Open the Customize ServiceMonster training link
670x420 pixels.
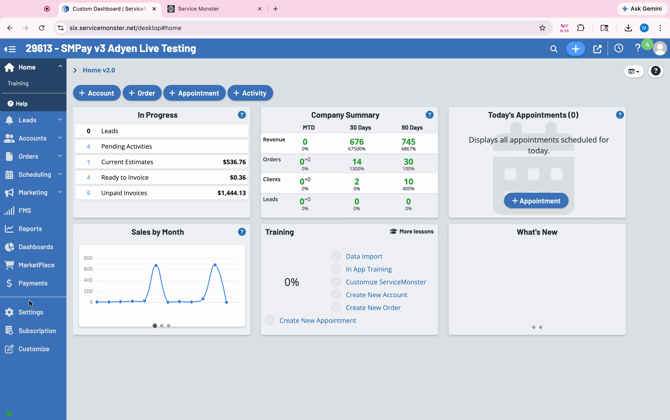coord(385,282)
